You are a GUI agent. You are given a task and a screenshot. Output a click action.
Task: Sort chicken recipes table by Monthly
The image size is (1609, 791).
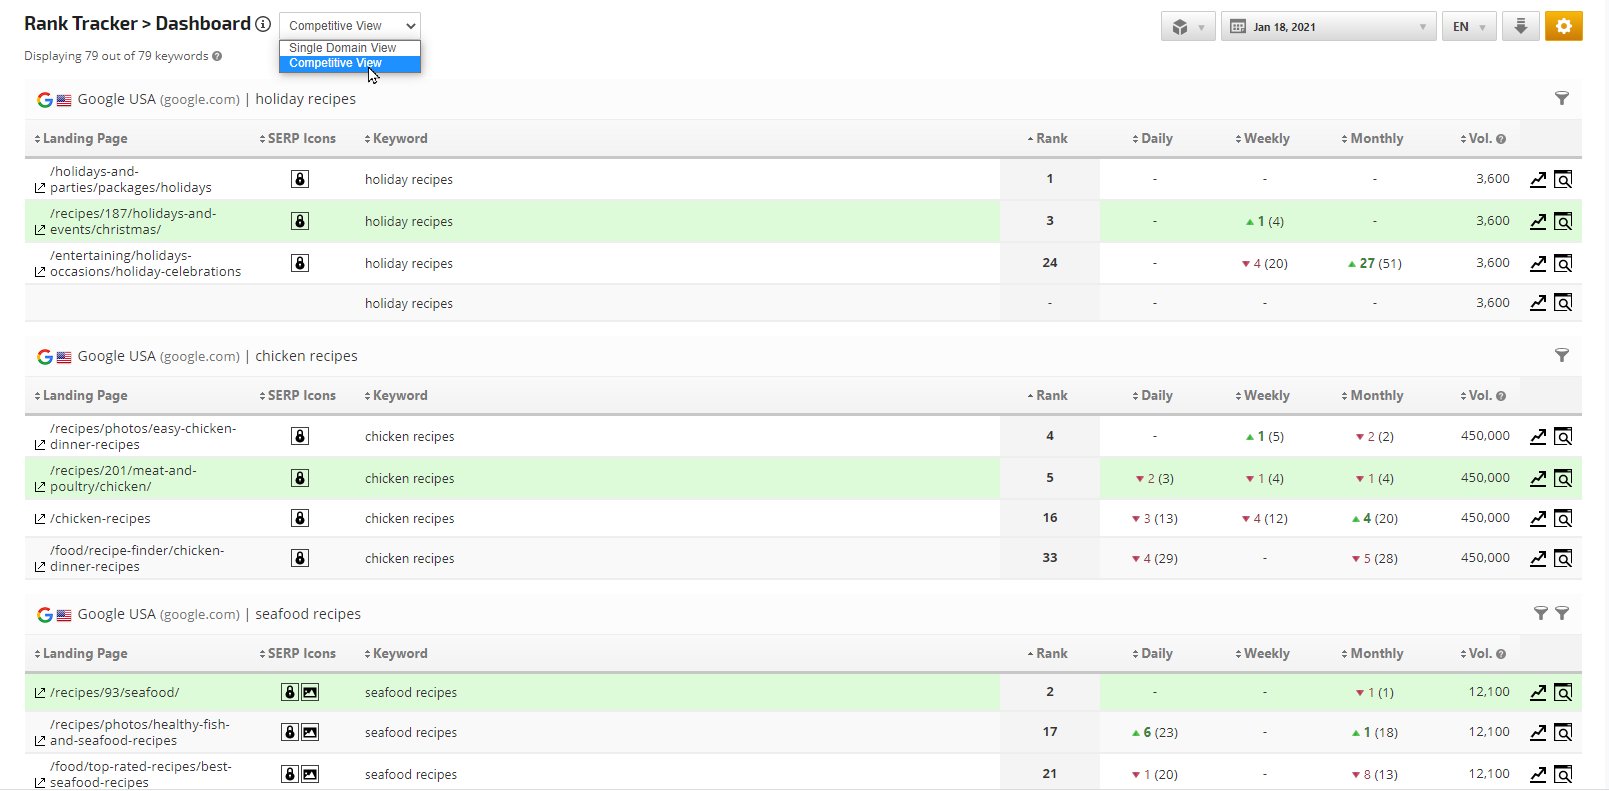(x=1375, y=396)
